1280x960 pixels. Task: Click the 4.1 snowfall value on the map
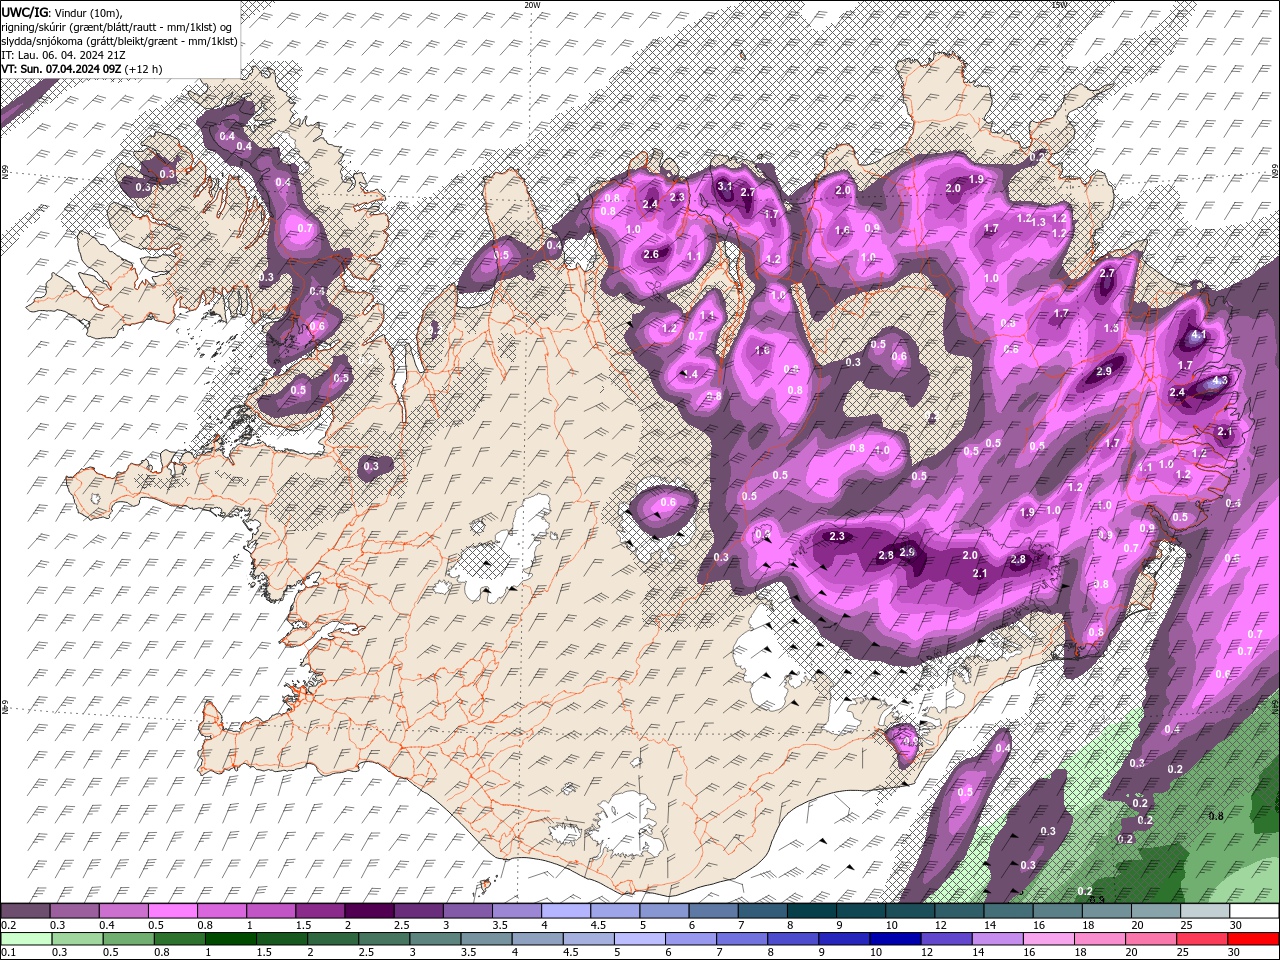(x=1200, y=336)
